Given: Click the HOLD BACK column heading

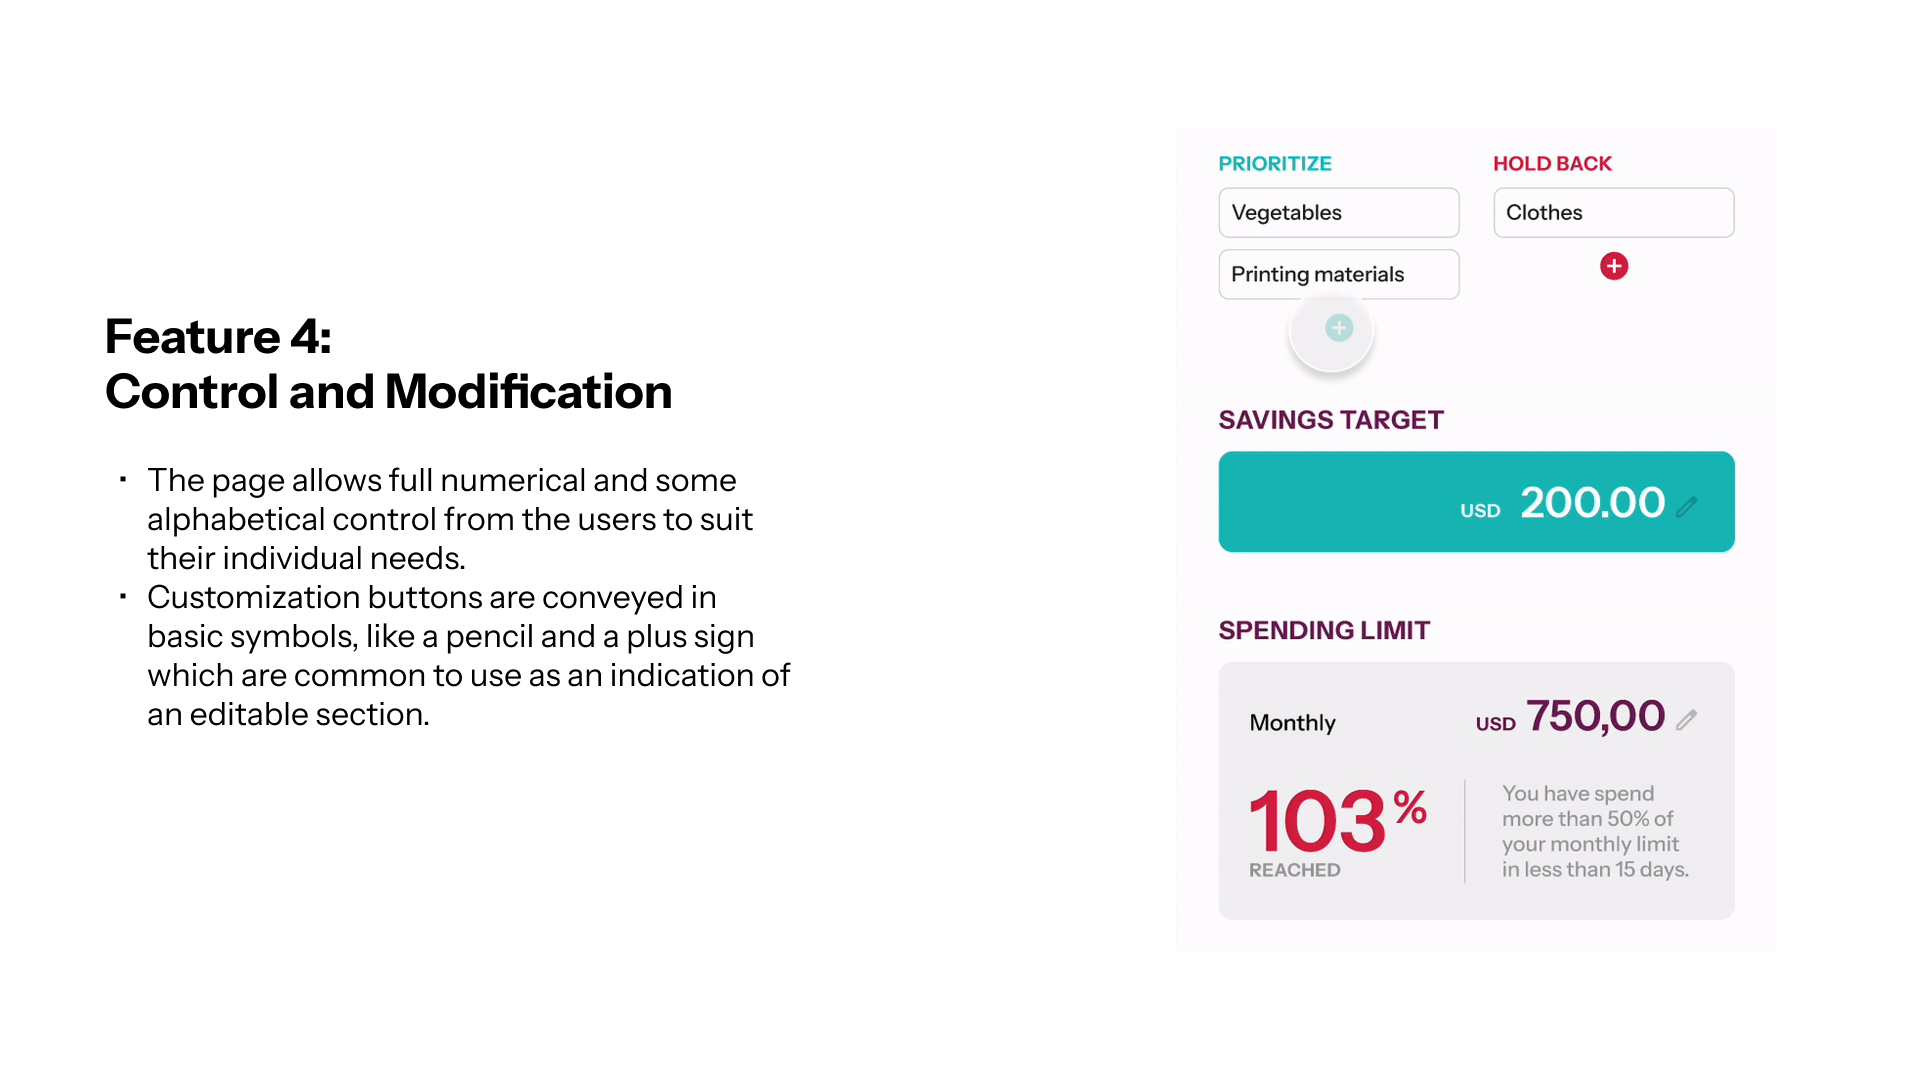Looking at the screenshot, I should pos(1552,164).
